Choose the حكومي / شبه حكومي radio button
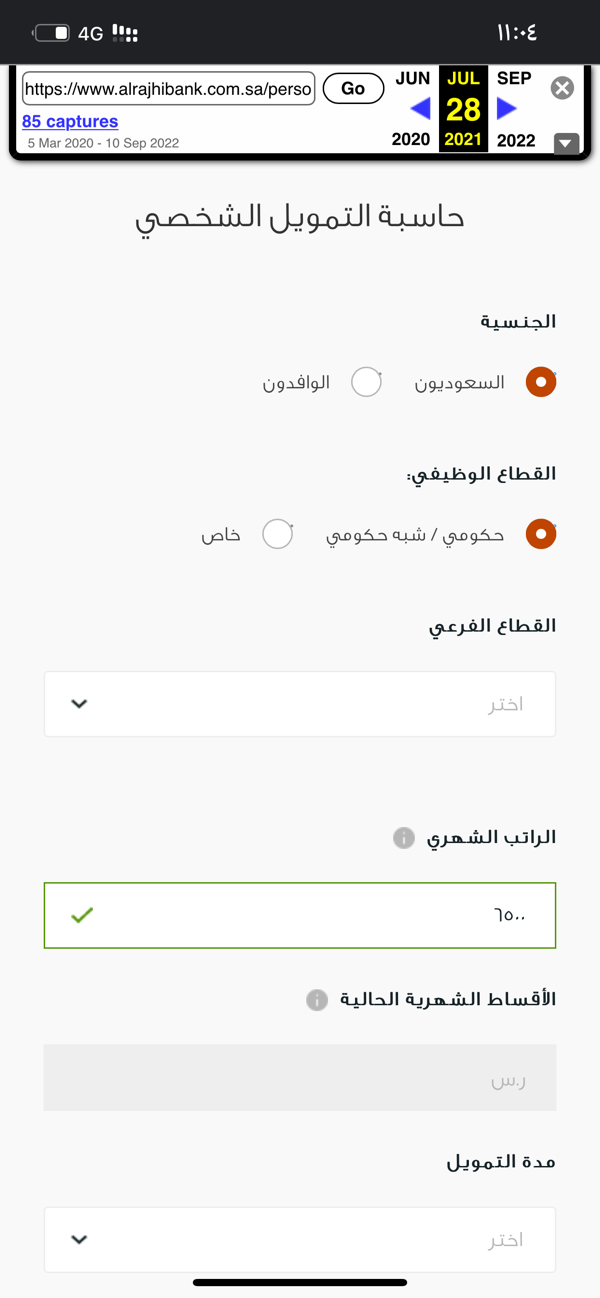The height and width of the screenshot is (1298, 600). coord(541,534)
